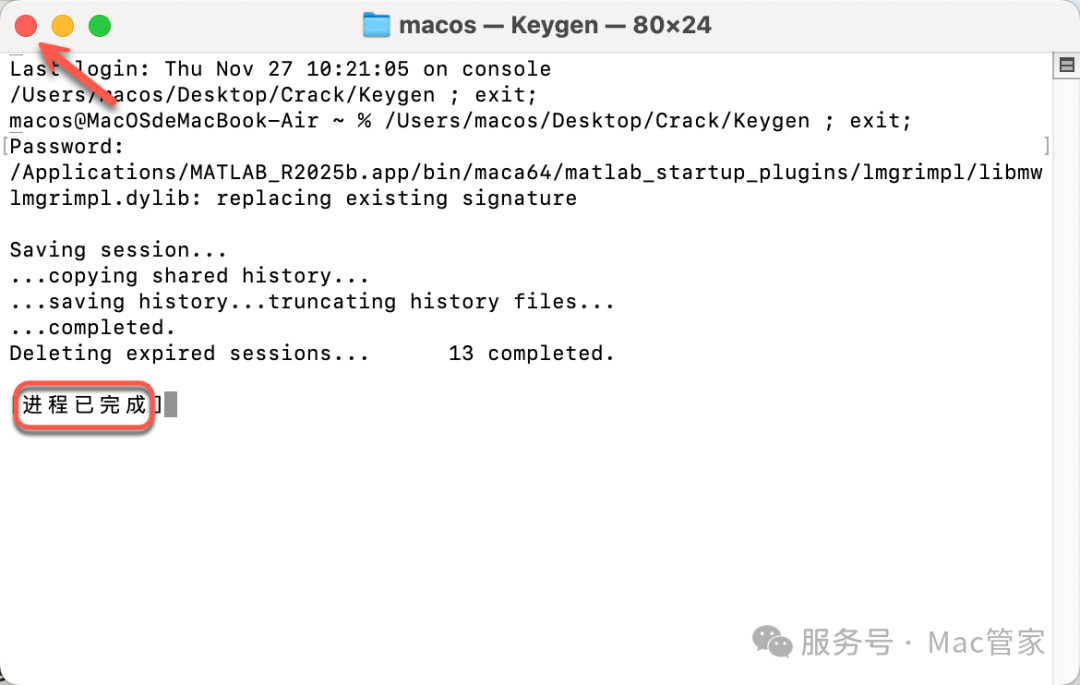The height and width of the screenshot is (685, 1080).
Task: Click the "truncating history files..." text
Action: pyautogui.click(x=441, y=302)
